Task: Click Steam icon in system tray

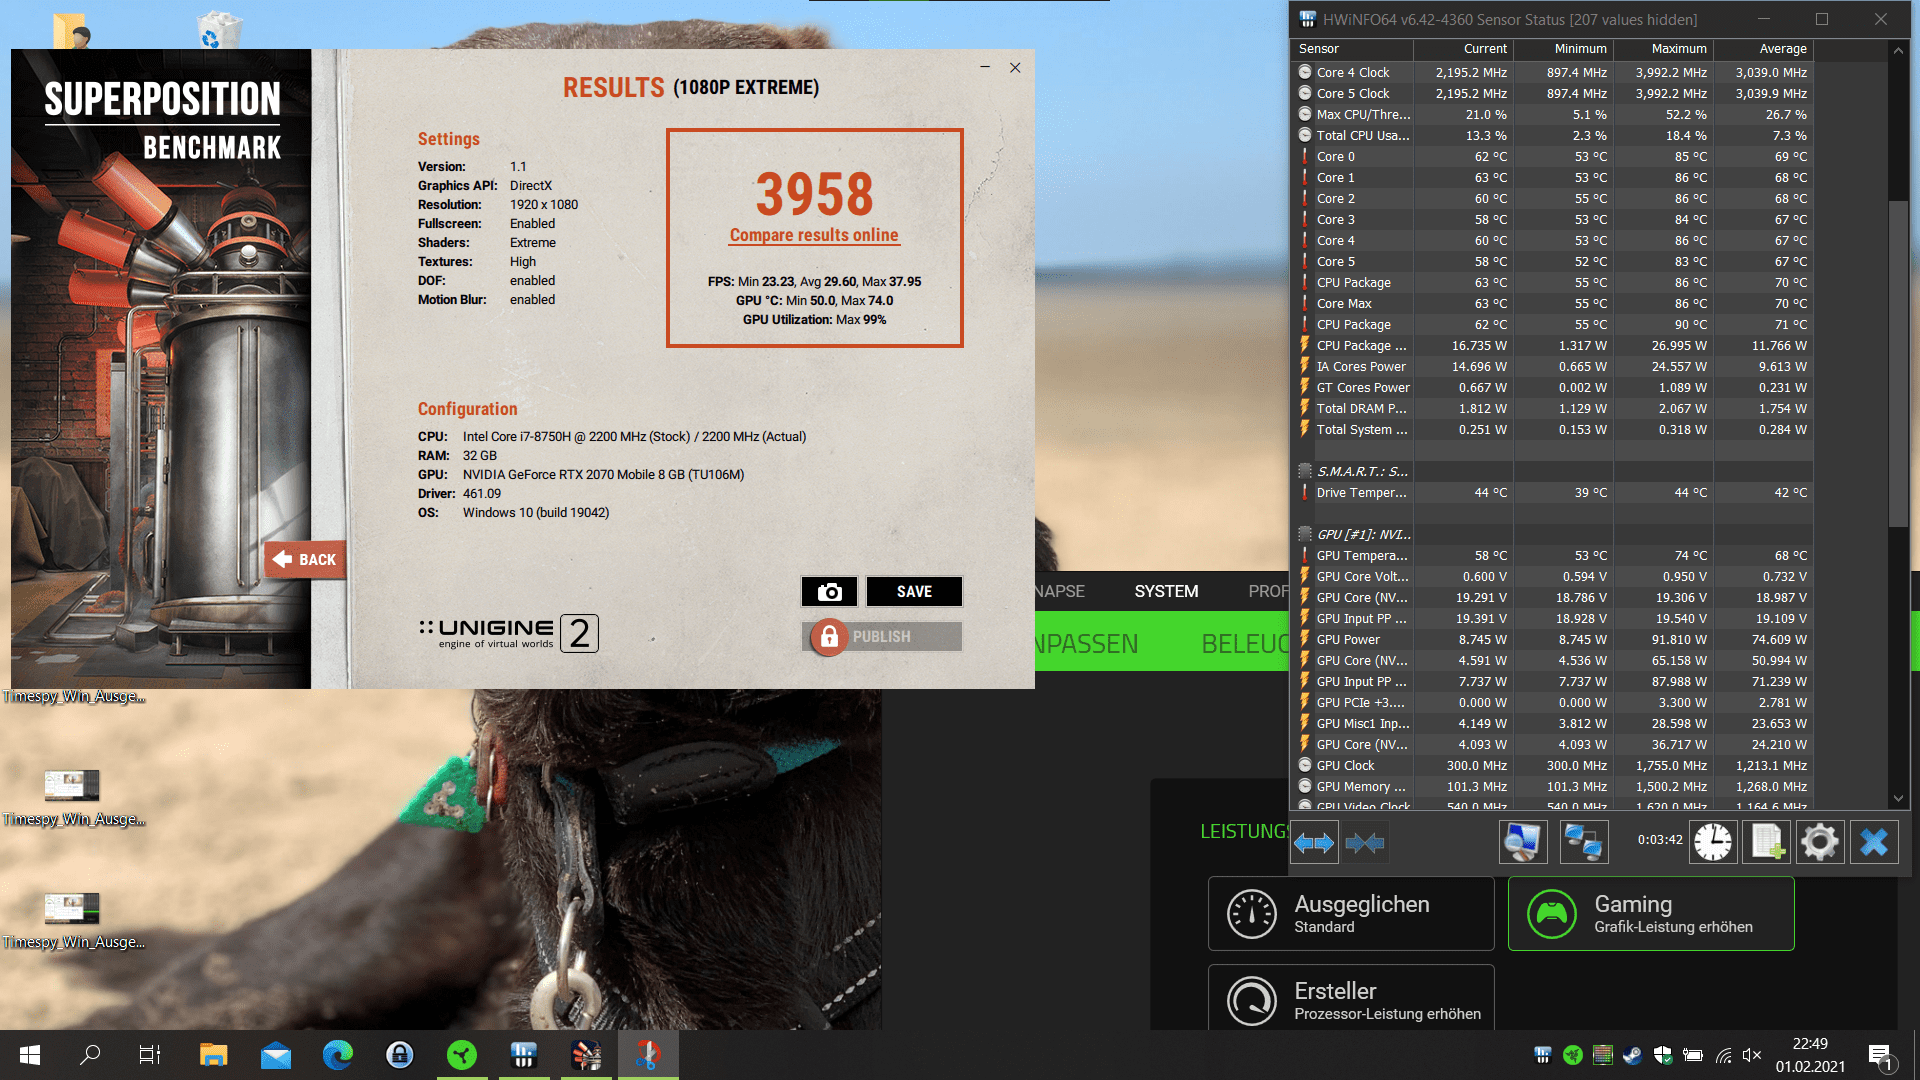Action: click(1632, 1055)
